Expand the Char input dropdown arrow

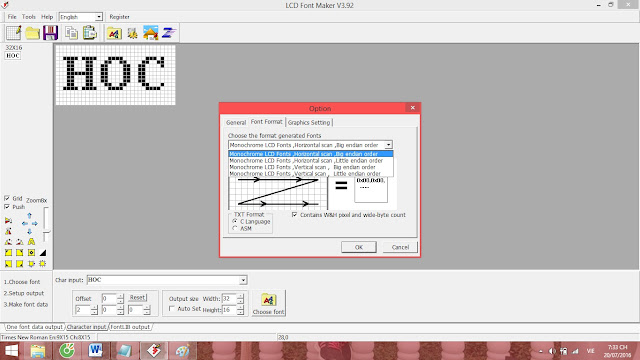[x=243, y=280]
